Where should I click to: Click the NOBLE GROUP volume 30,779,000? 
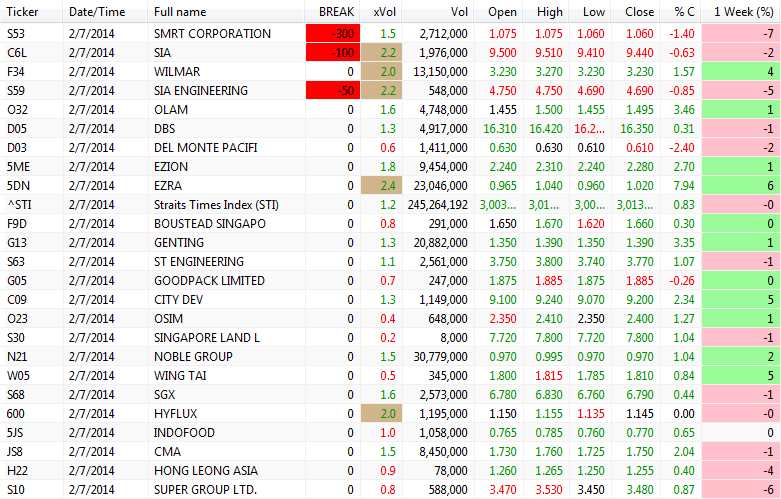[x=438, y=357]
